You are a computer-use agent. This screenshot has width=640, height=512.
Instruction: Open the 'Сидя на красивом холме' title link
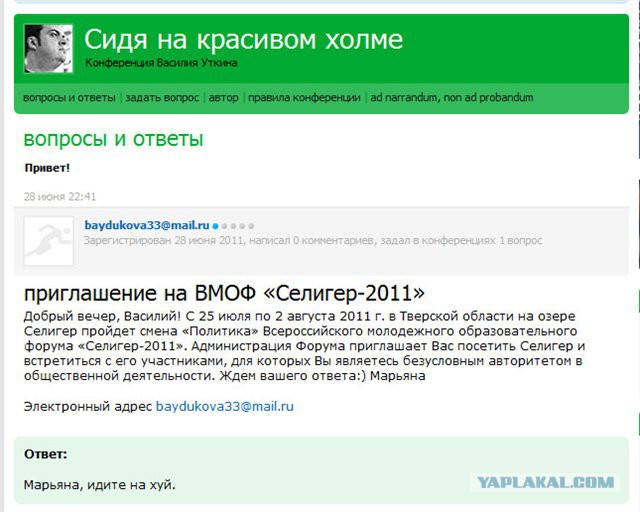pyautogui.click(x=244, y=40)
